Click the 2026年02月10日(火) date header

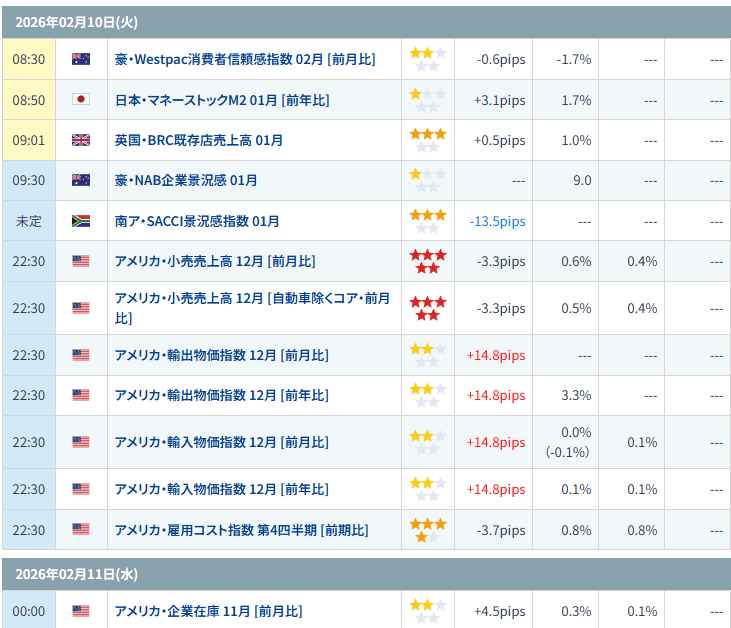click(x=63, y=21)
